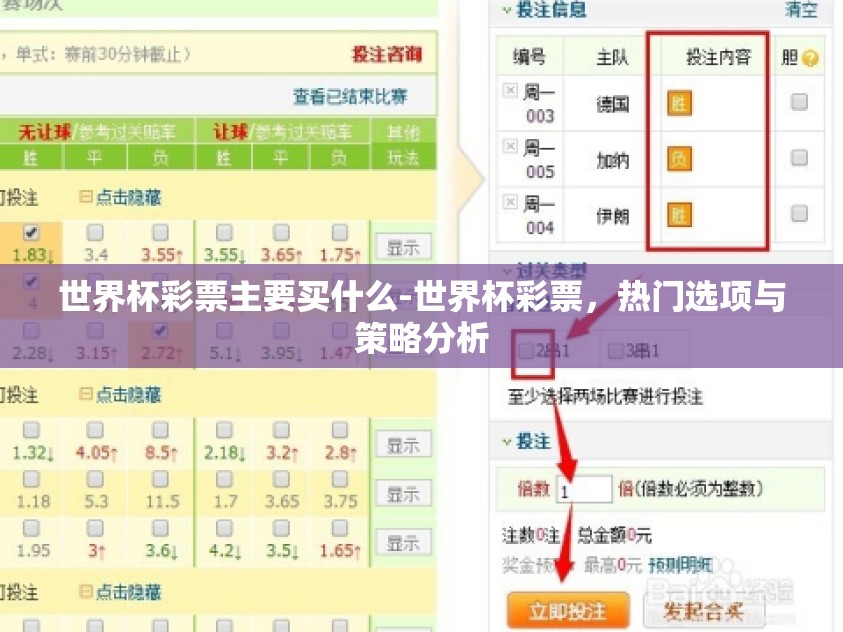Open the 投注咨询 link
The image size is (843, 632).
click(387, 54)
